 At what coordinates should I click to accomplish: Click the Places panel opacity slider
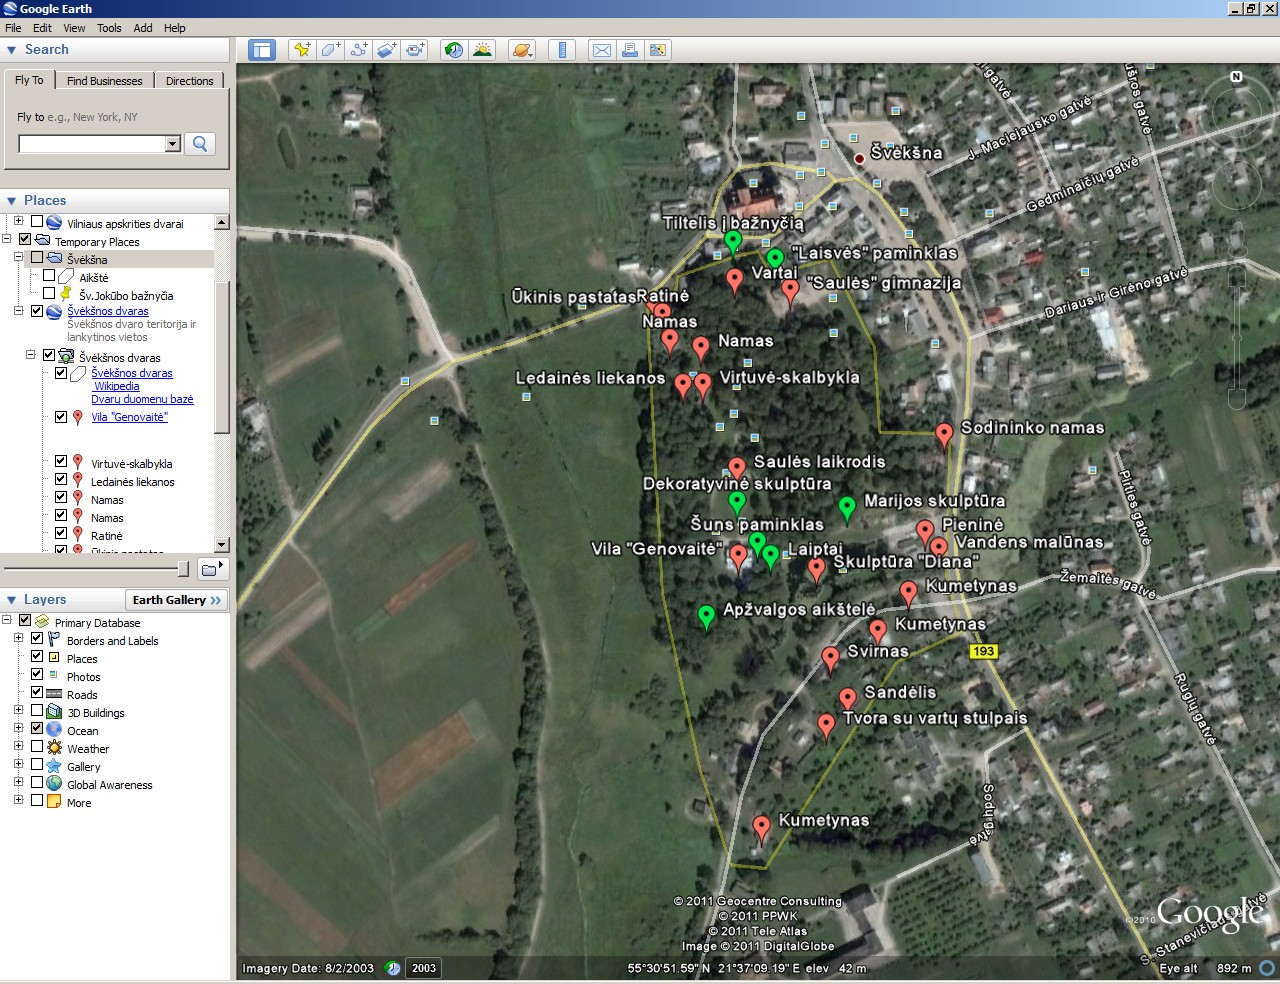point(182,569)
